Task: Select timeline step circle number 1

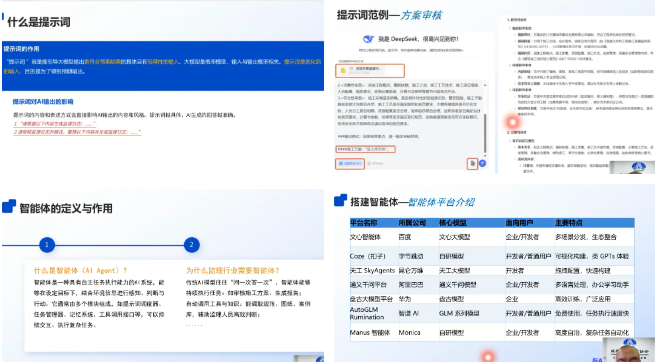Action: point(47,245)
